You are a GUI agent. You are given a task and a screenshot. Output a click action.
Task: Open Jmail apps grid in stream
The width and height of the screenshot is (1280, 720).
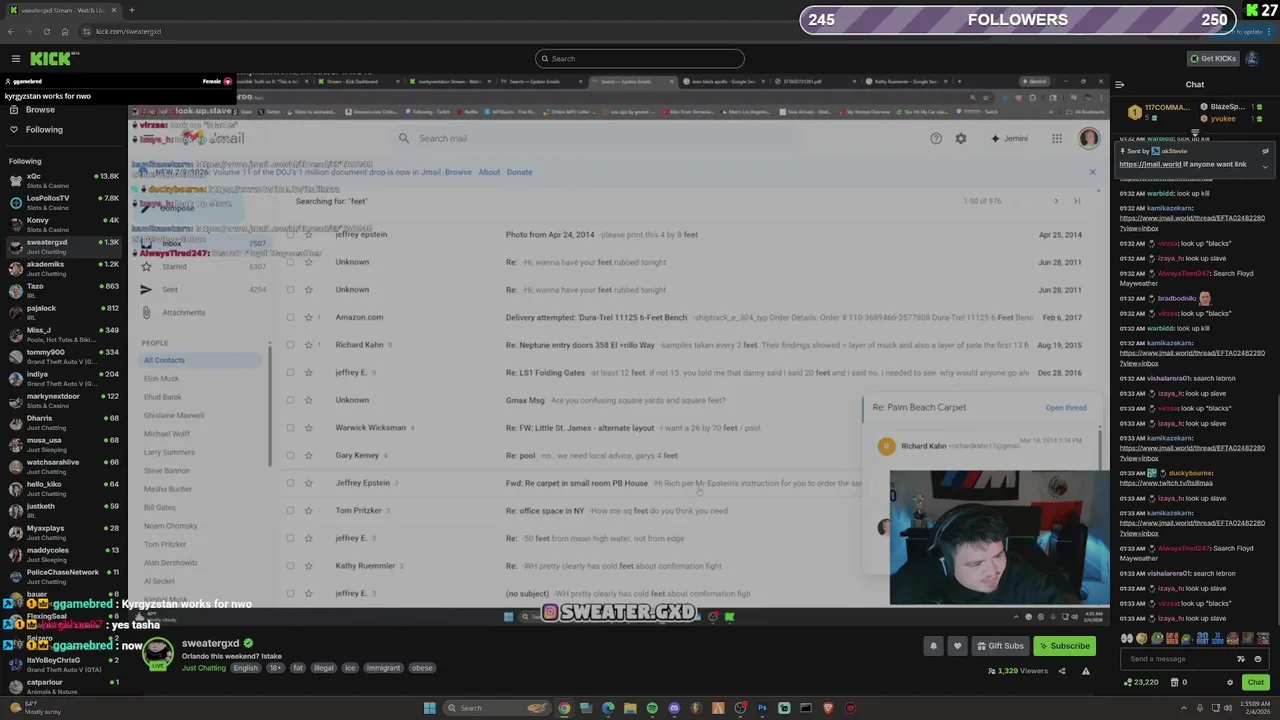coord(1057,139)
